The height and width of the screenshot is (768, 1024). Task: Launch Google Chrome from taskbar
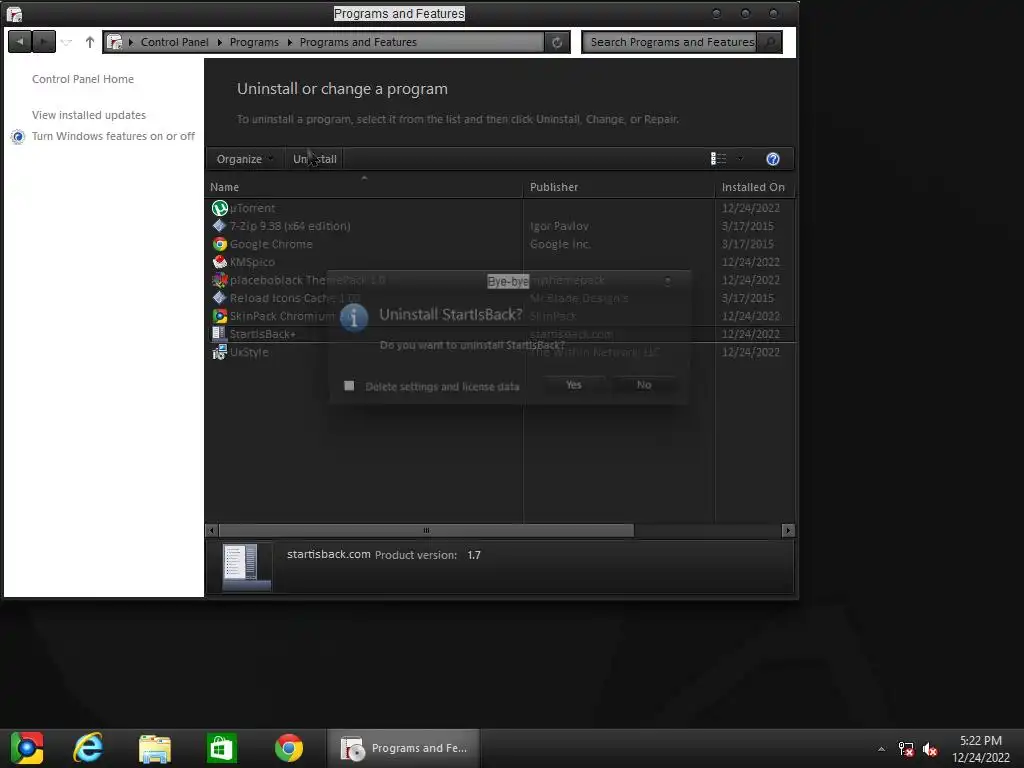[x=289, y=748]
